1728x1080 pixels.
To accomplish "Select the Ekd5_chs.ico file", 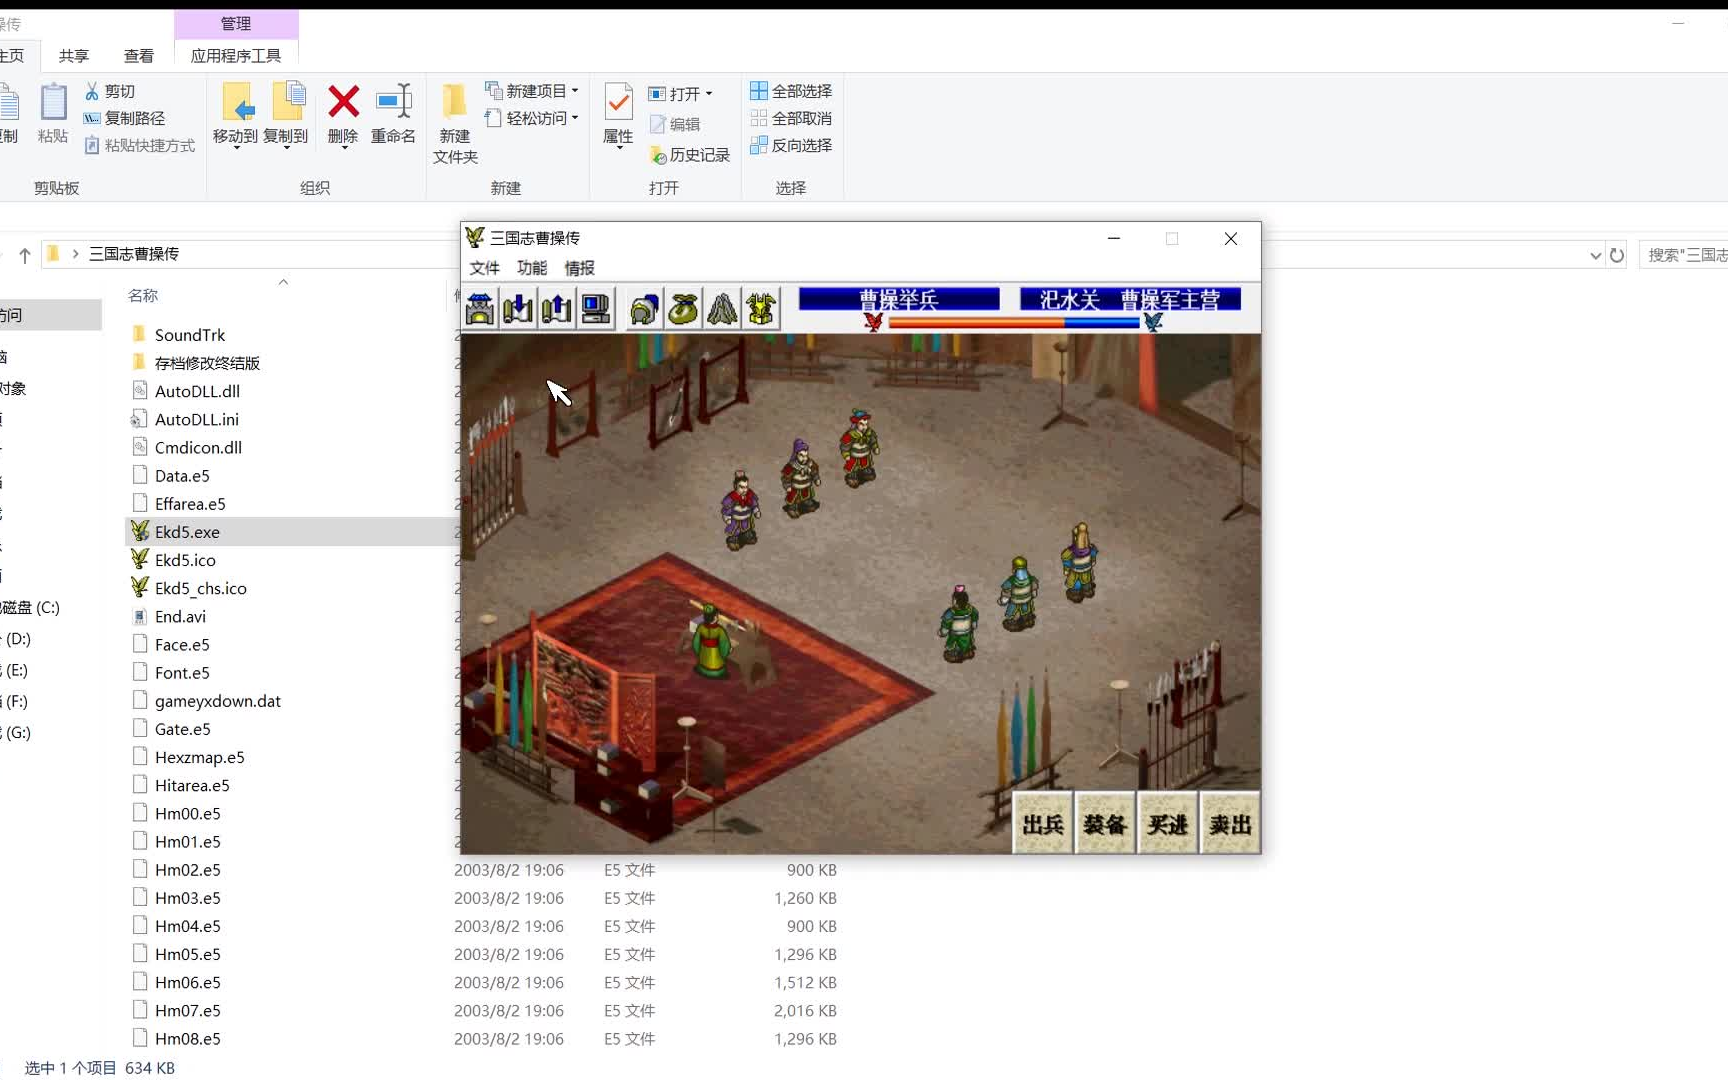I will 200,588.
